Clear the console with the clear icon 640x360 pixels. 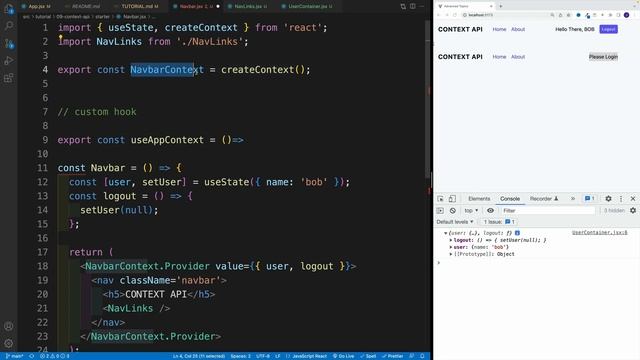click(x=453, y=211)
